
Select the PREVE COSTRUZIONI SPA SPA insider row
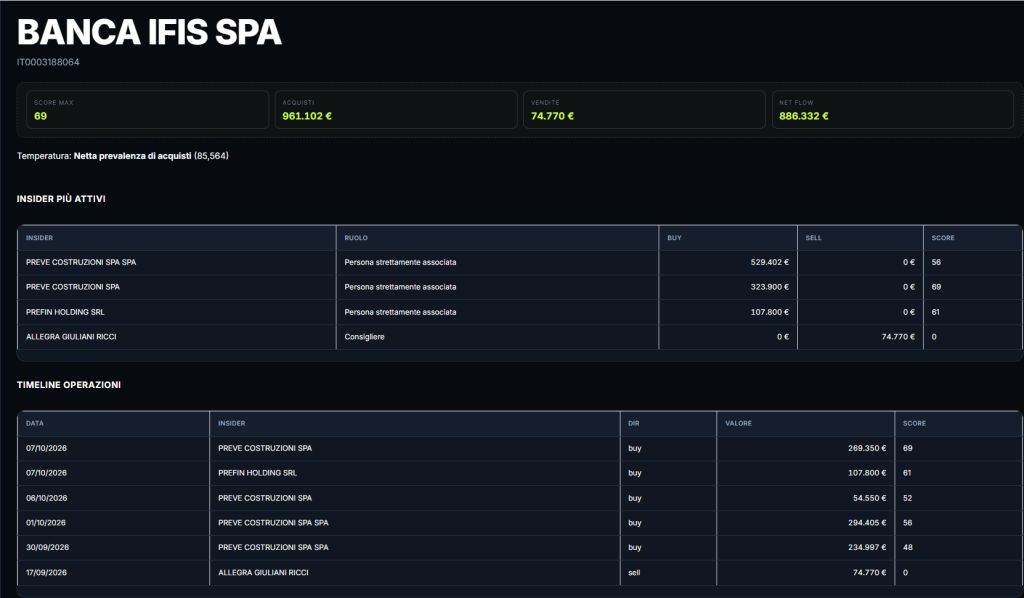pos(520,262)
